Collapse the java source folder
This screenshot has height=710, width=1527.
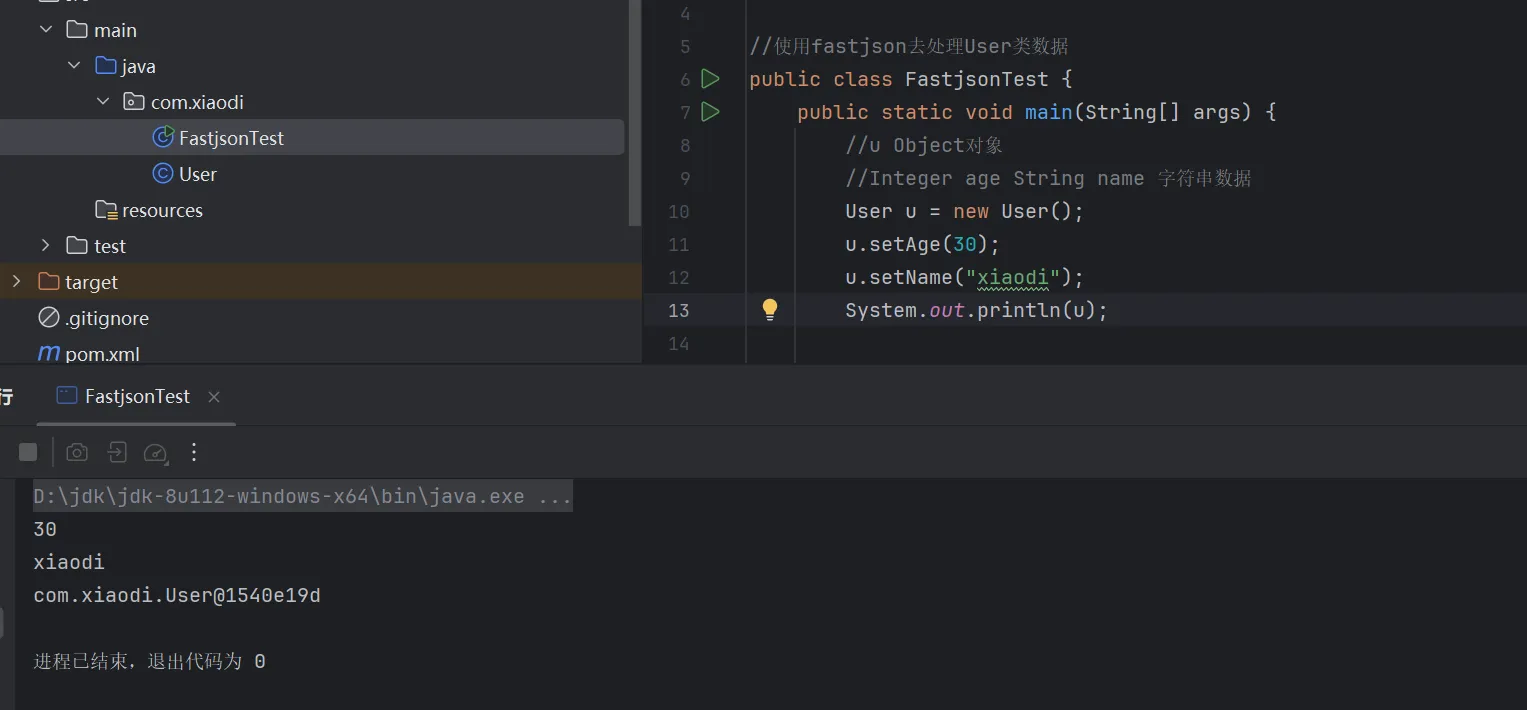[75, 66]
